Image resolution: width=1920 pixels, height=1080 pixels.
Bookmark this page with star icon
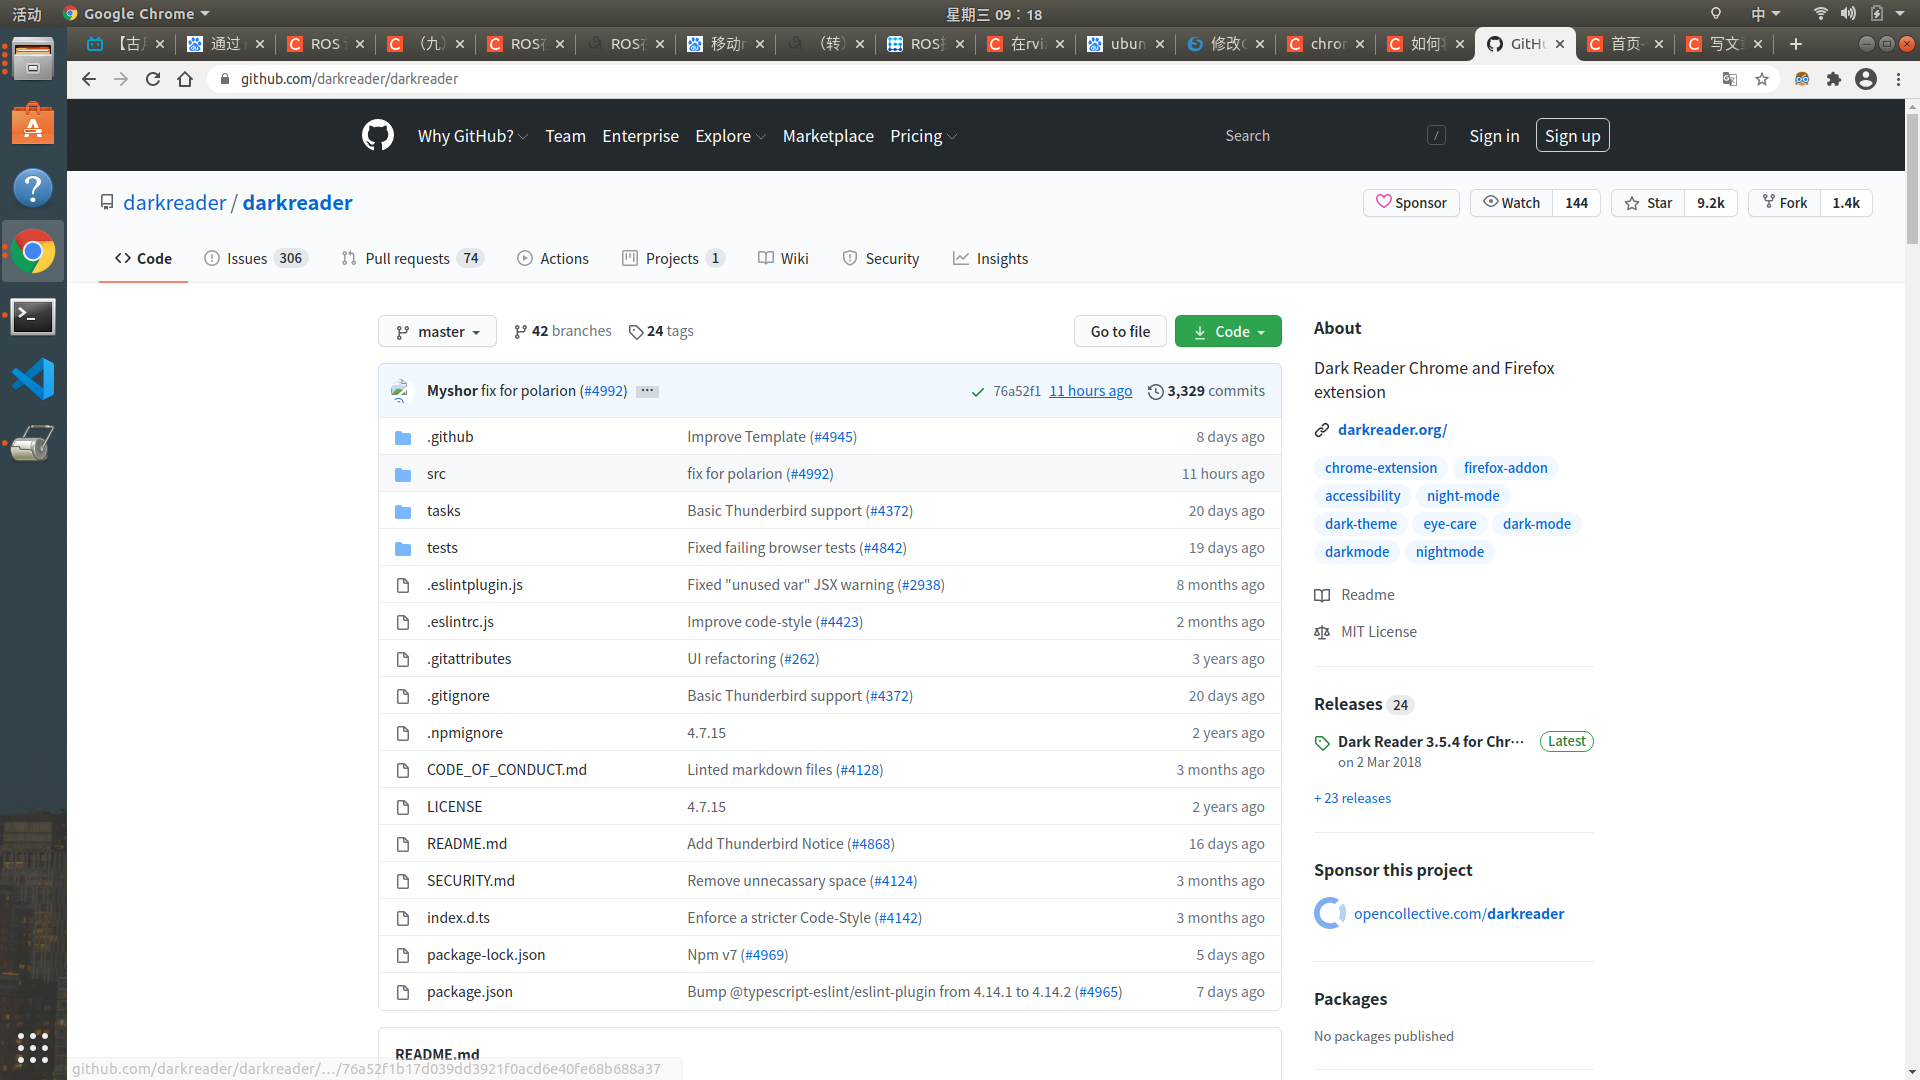pyautogui.click(x=1762, y=79)
